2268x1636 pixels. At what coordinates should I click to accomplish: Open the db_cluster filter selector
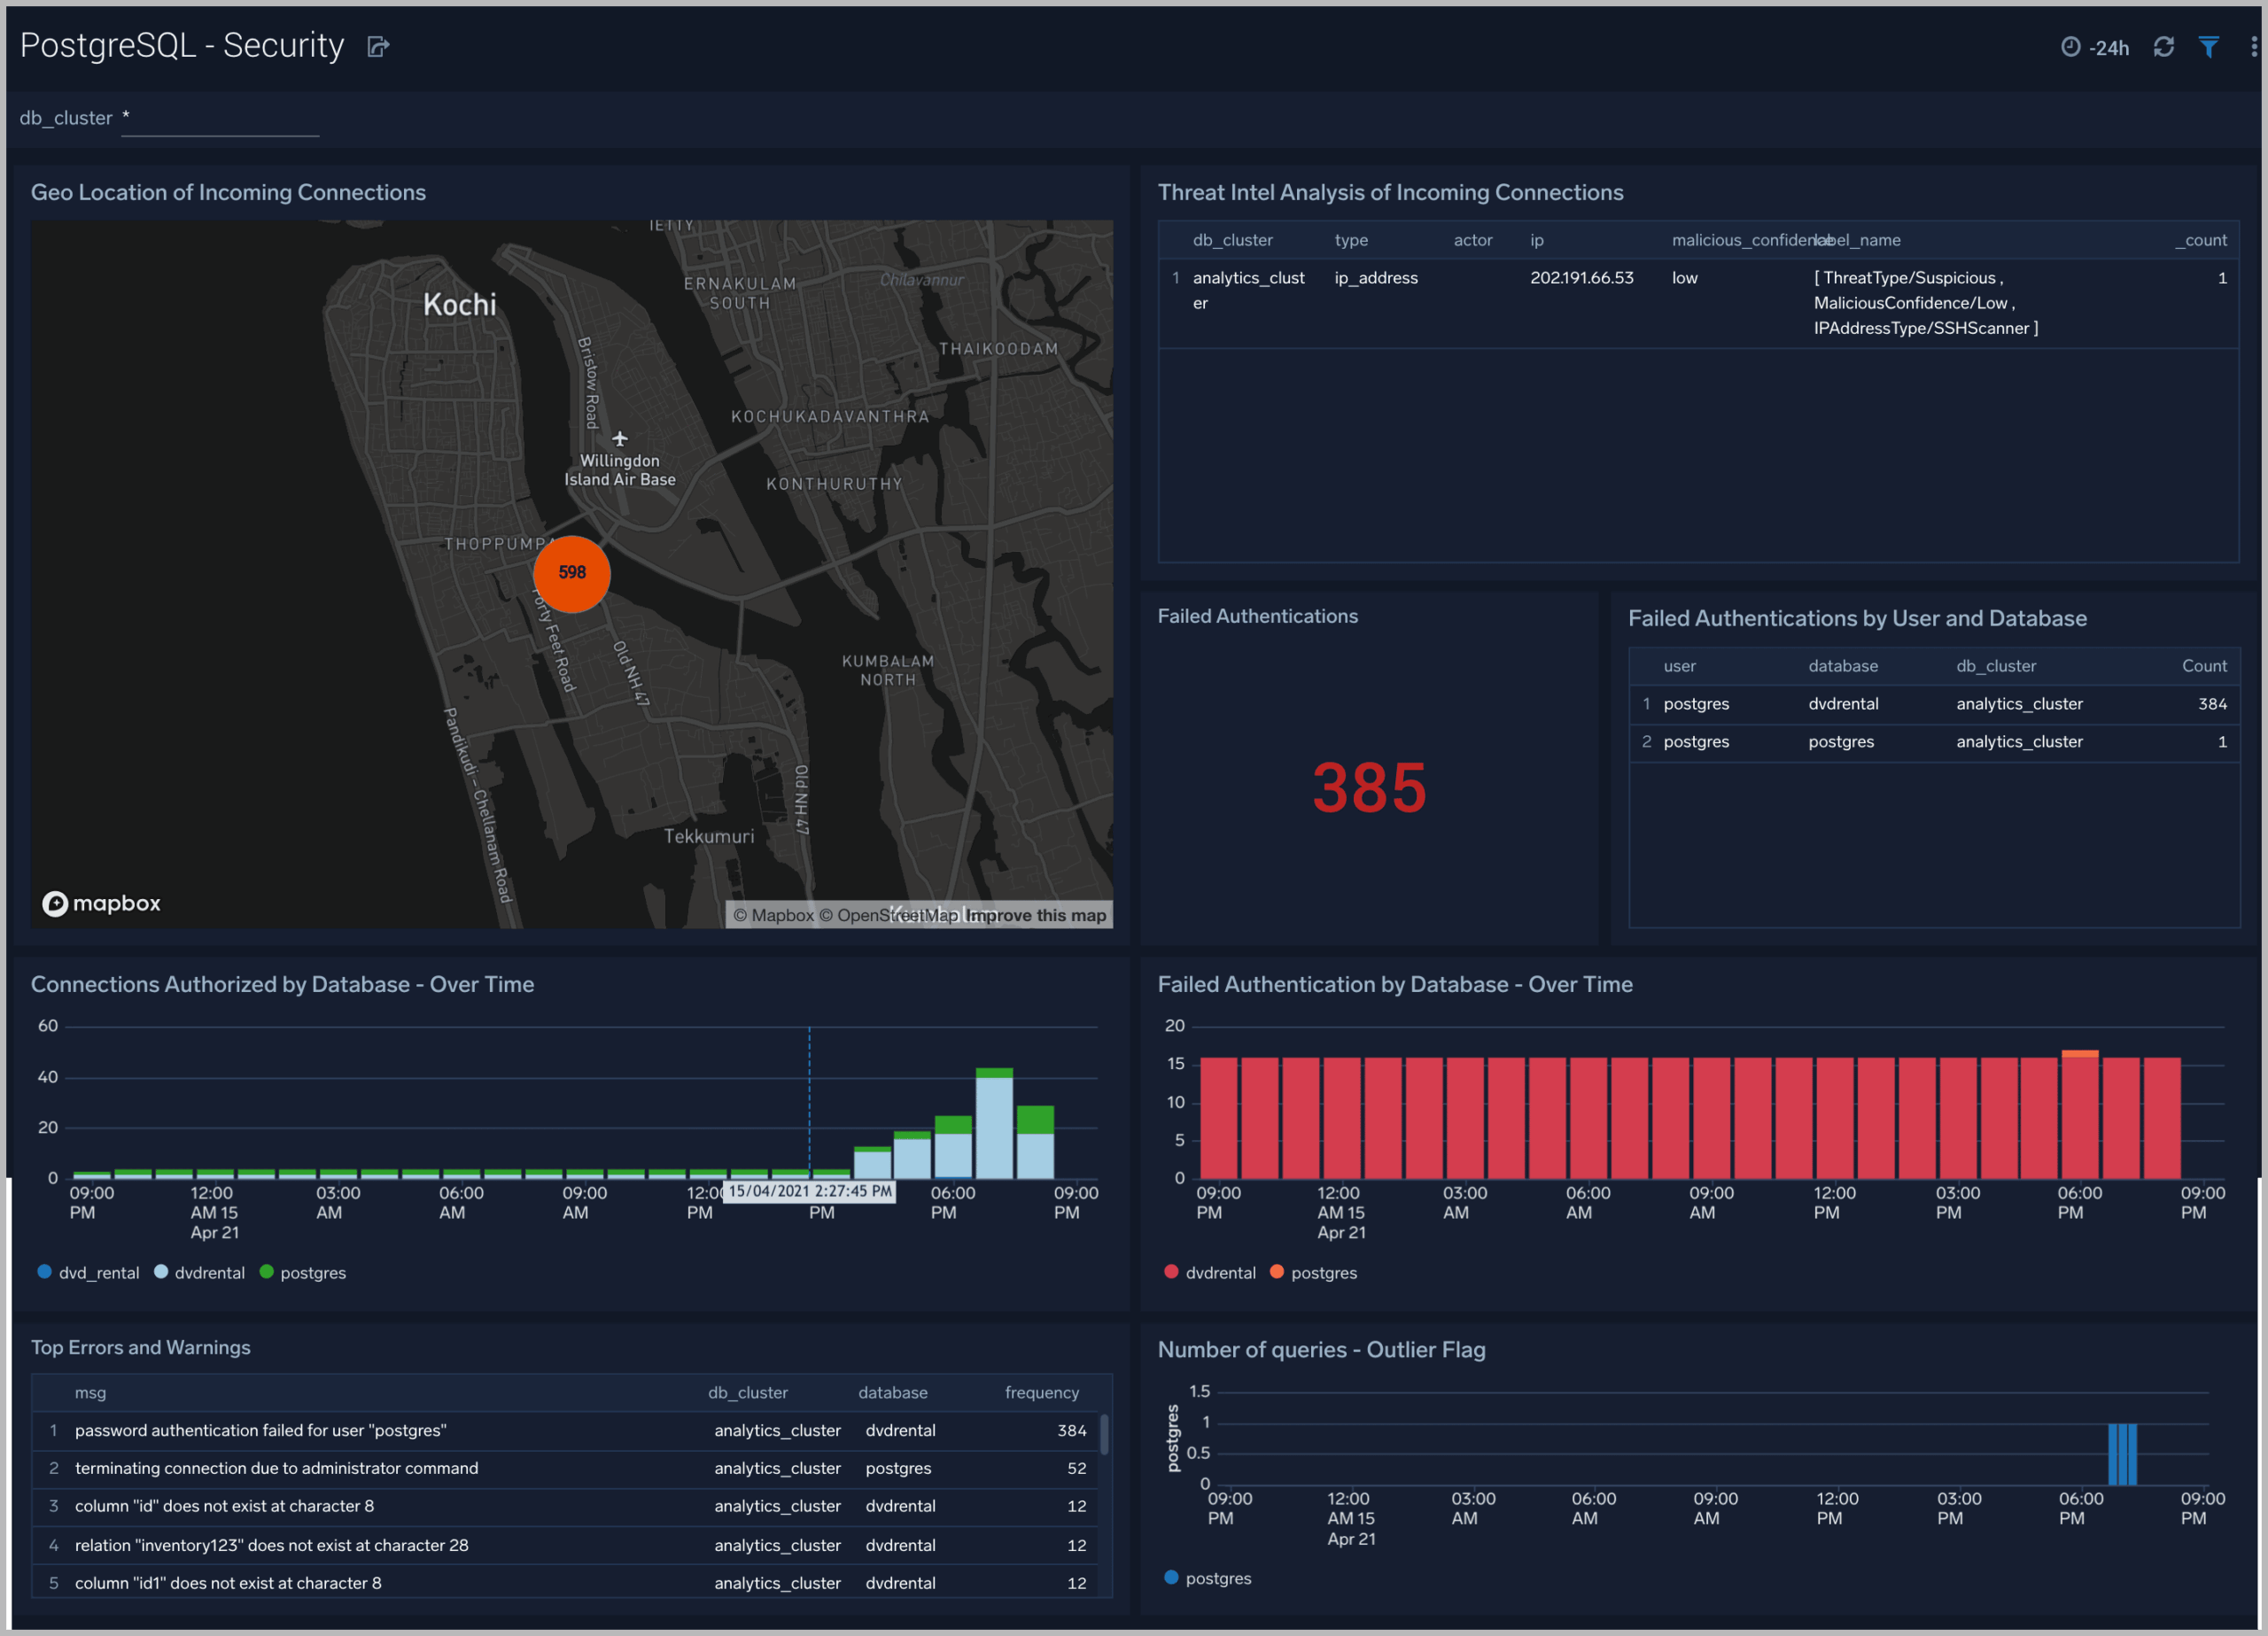(x=218, y=120)
